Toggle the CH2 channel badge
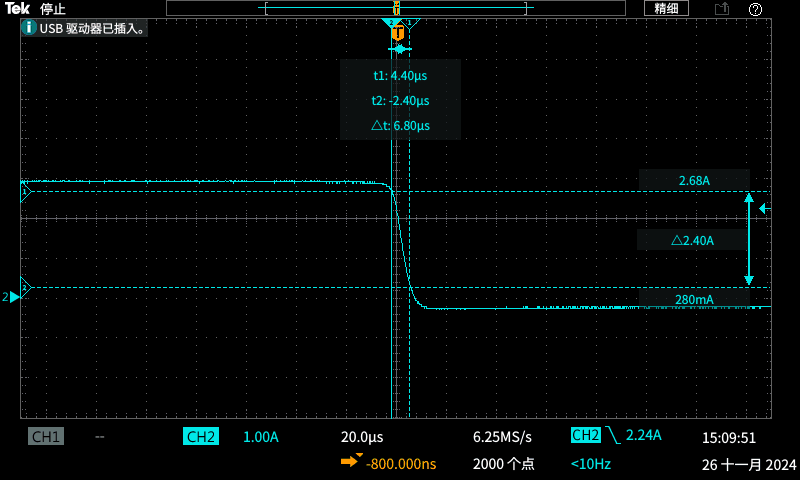Viewport: 800px width, 480px height. pyautogui.click(x=200, y=437)
